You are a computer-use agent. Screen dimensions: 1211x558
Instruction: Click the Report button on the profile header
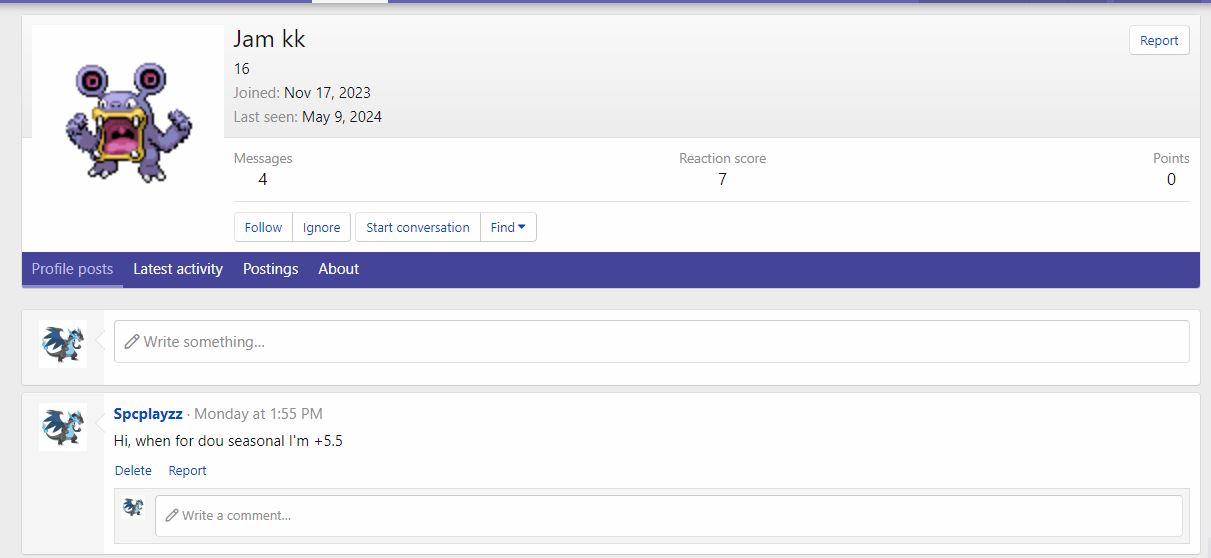click(x=1159, y=41)
